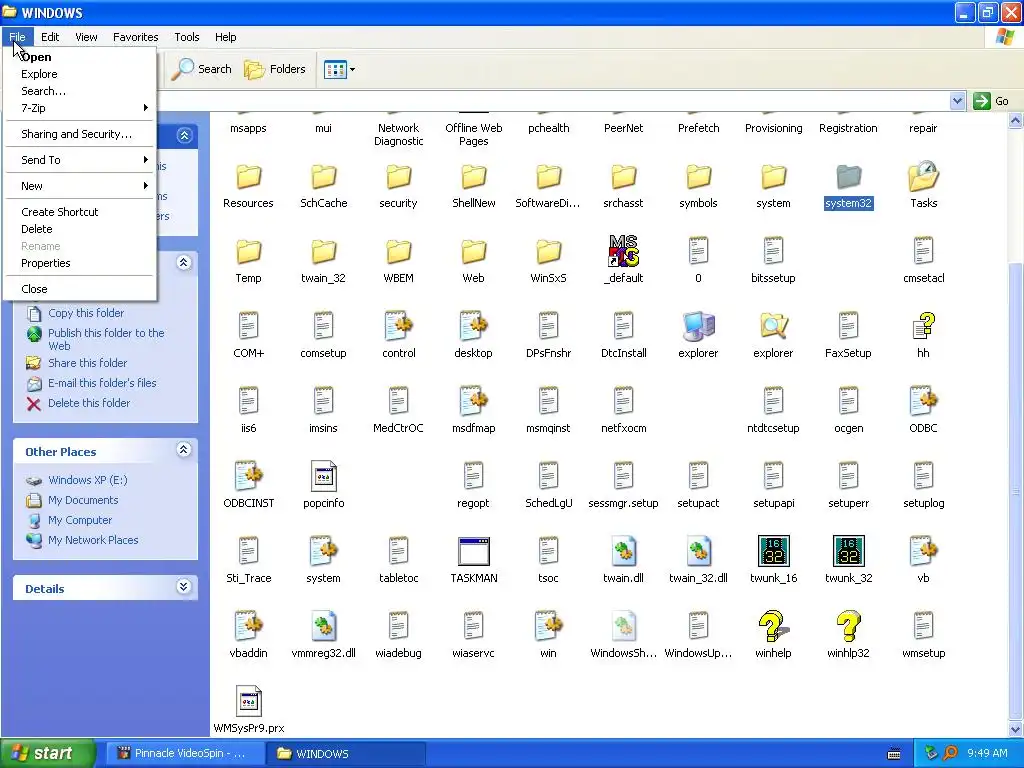Open My Computer link
Screen dimensions: 1024x768
80,520
